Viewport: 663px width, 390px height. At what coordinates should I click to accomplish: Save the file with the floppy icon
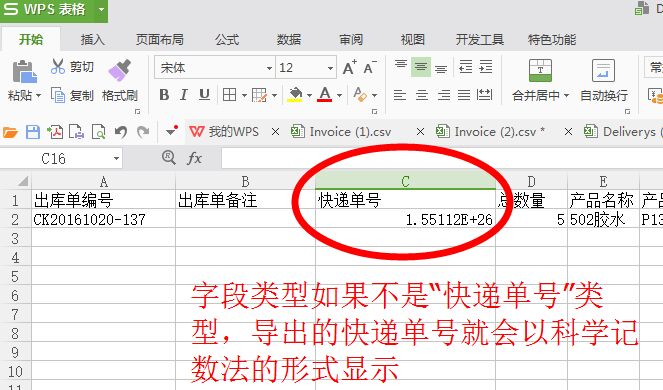point(33,132)
